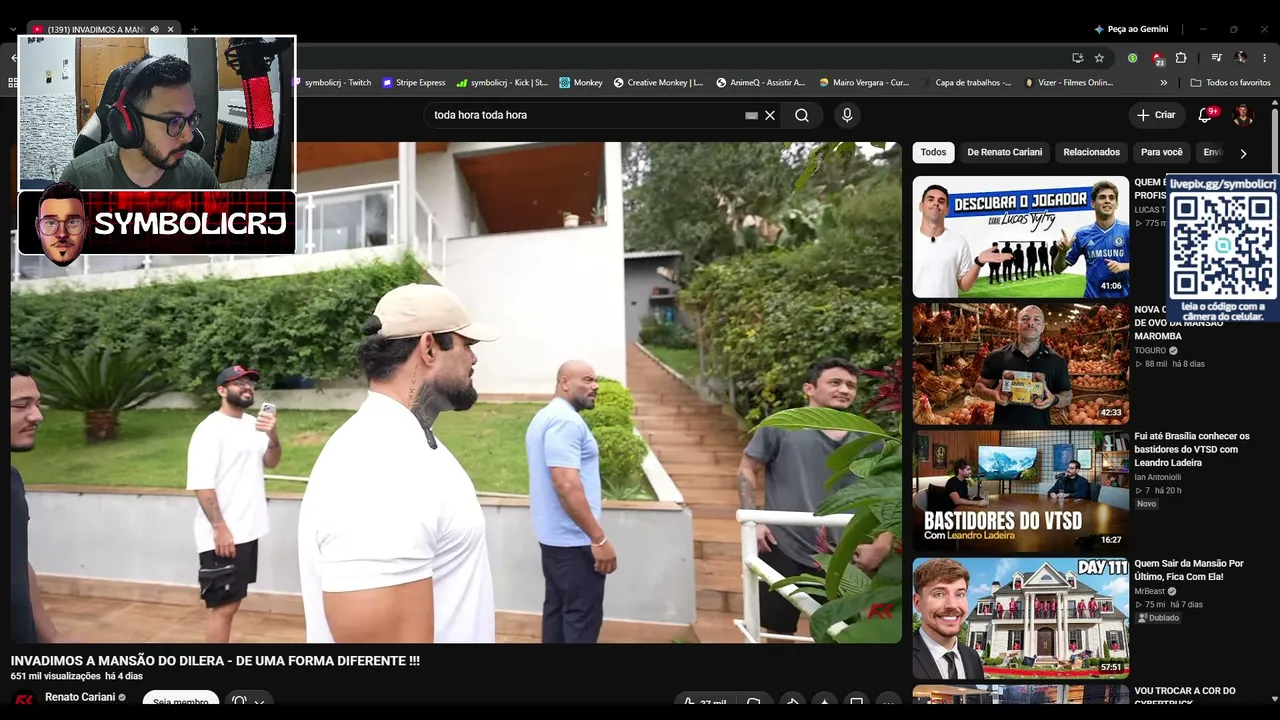This screenshot has width=1280, height=720.
Task: Open the Chrome profile avatar in toolbar
Action: (x=1241, y=58)
